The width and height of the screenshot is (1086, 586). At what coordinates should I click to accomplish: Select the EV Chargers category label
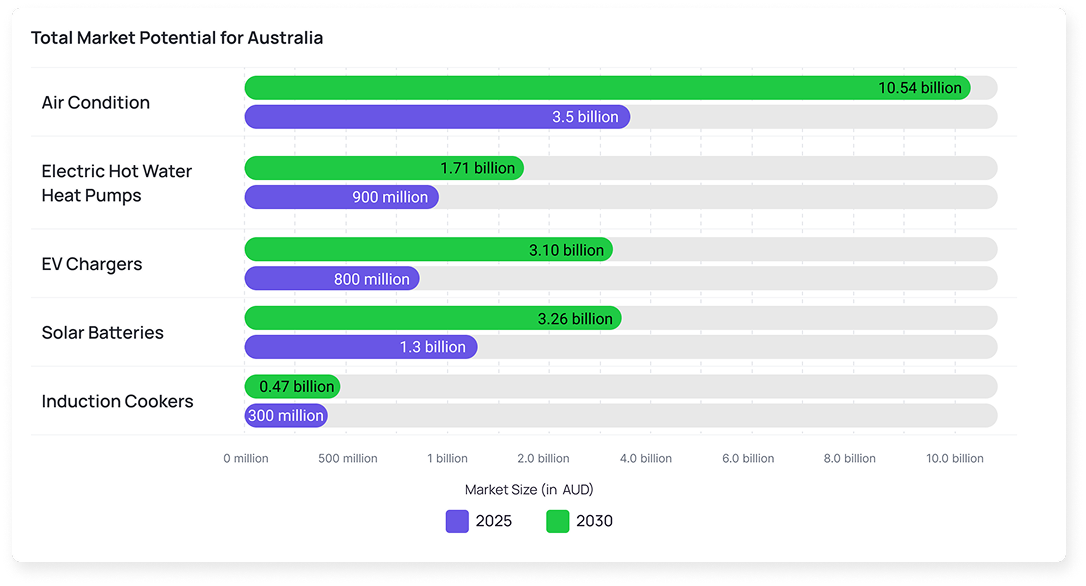point(92,264)
